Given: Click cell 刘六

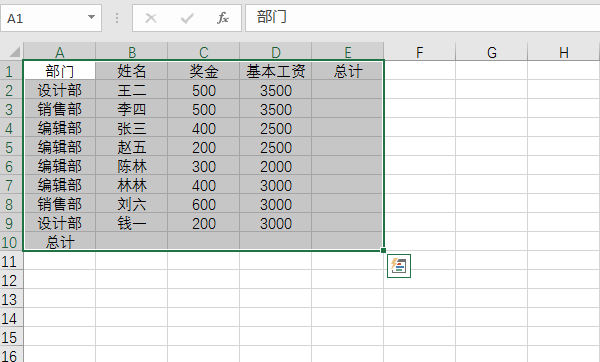Looking at the screenshot, I should tap(131, 204).
